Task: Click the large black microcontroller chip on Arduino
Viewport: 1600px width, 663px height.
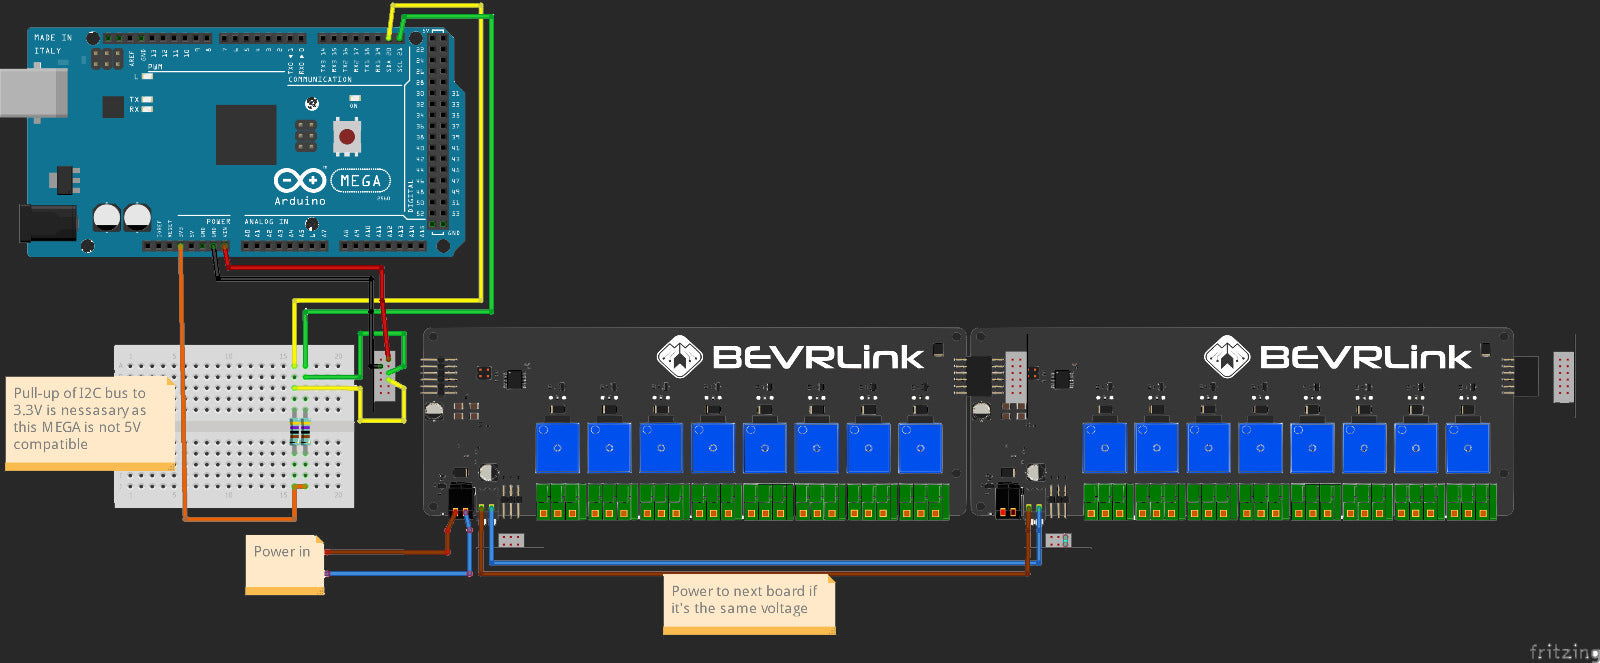Action: (x=246, y=135)
